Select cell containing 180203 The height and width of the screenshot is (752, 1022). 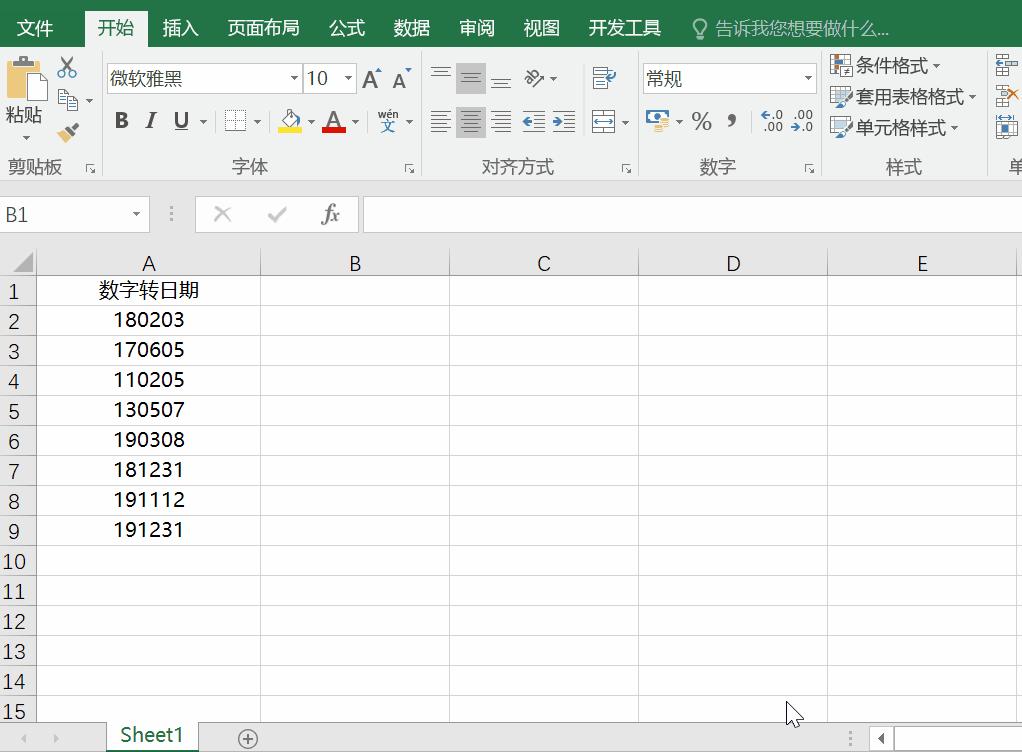click(x=149, y=320)
